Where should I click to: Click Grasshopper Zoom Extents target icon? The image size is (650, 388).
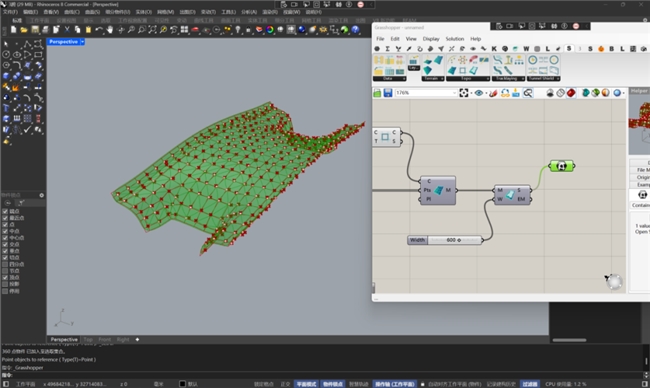tap(464, 93)
